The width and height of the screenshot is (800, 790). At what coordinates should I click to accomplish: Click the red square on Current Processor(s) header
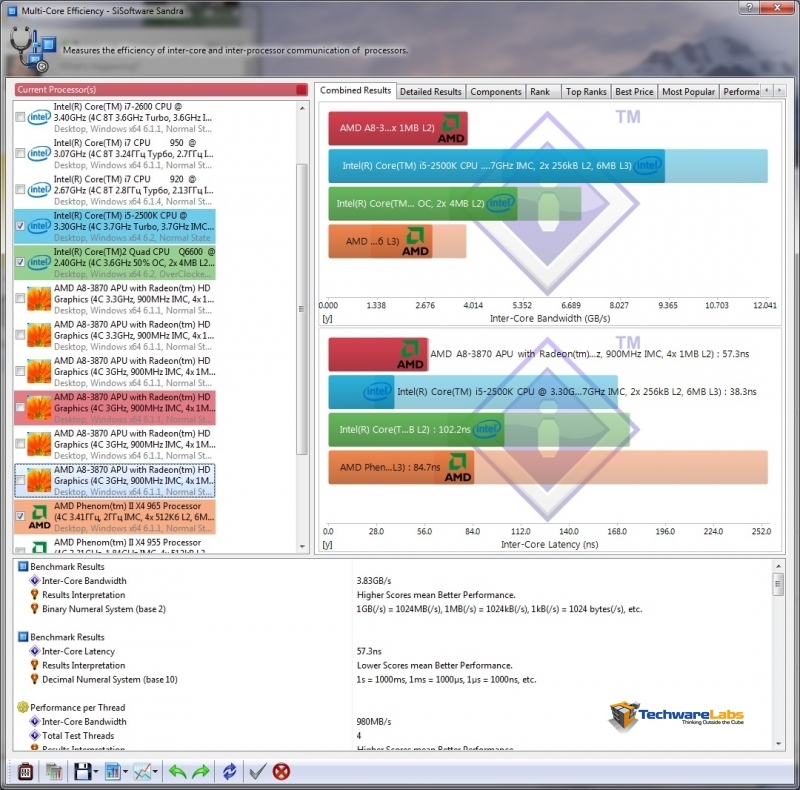pos(302,90)
